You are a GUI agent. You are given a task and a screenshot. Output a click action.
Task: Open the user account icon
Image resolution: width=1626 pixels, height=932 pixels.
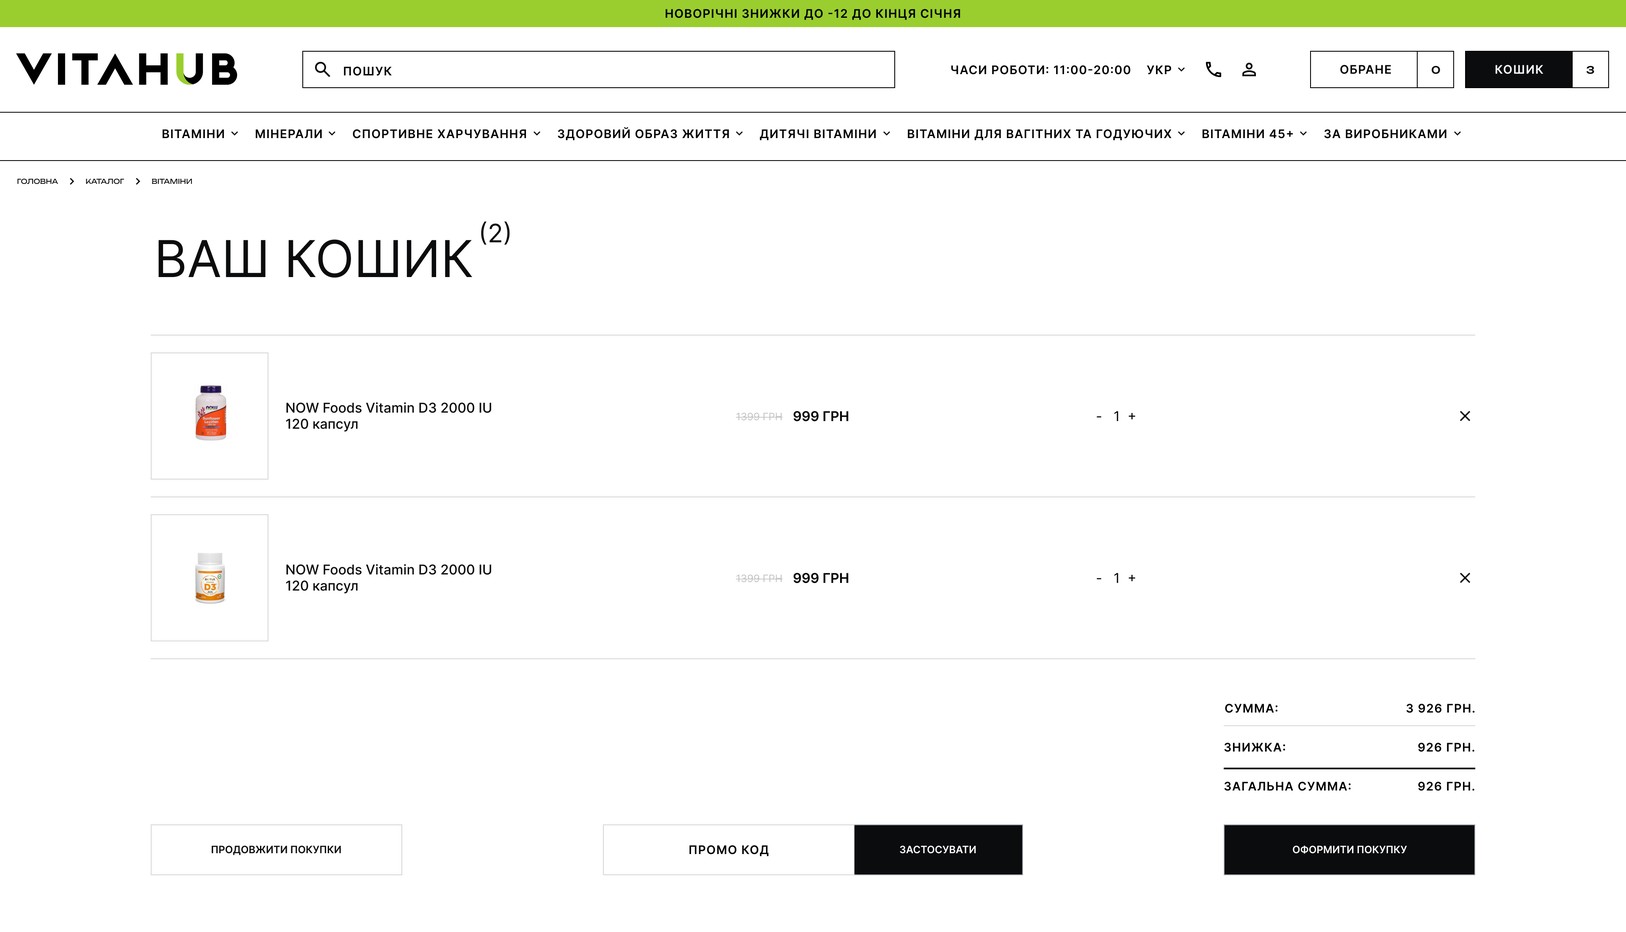click(x=1249, y=69)
